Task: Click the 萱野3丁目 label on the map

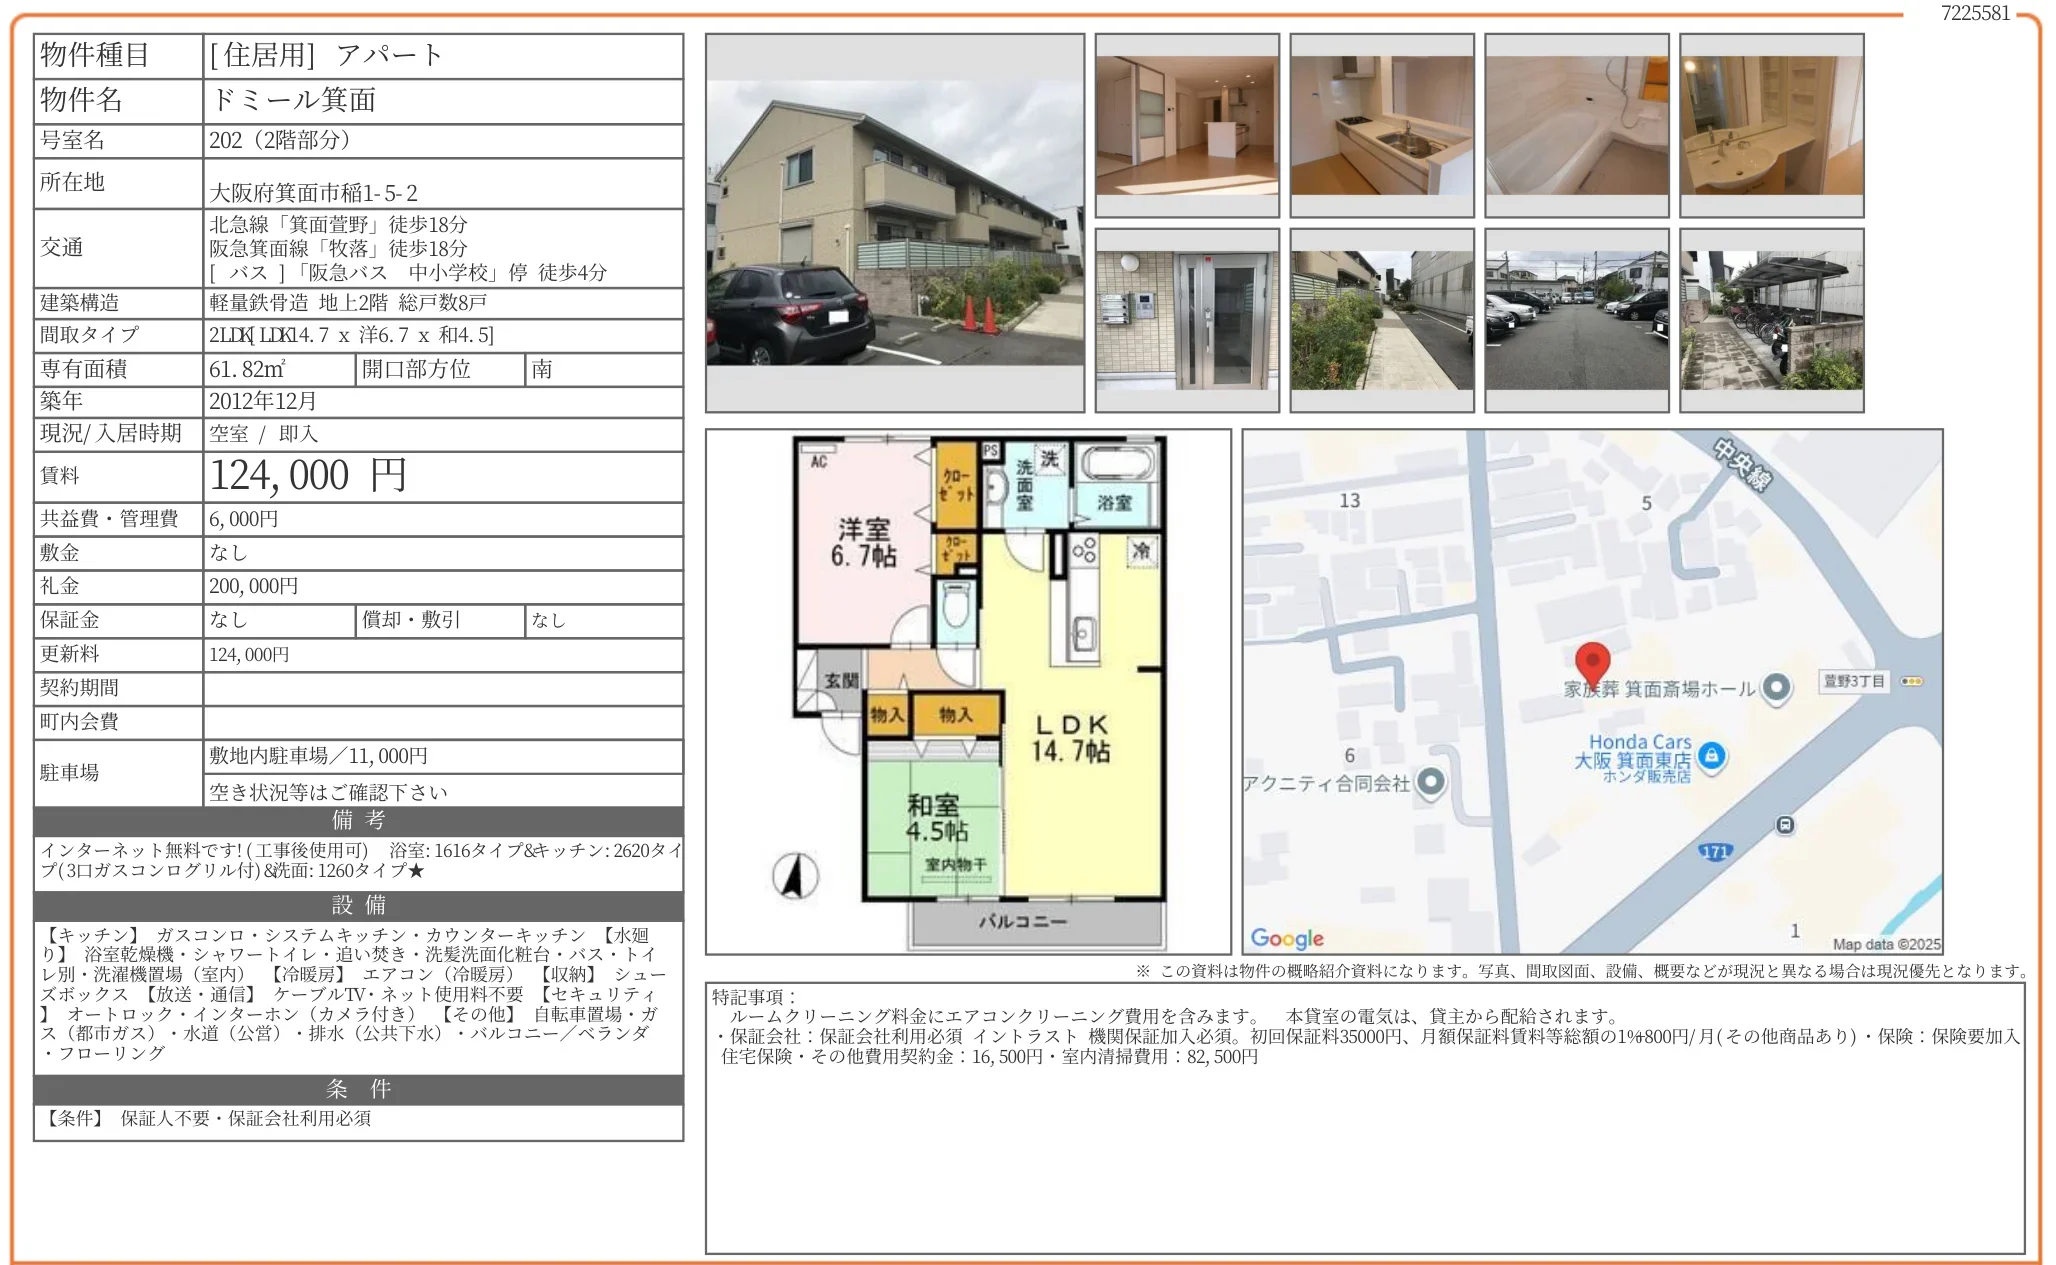Action: 1853,681
